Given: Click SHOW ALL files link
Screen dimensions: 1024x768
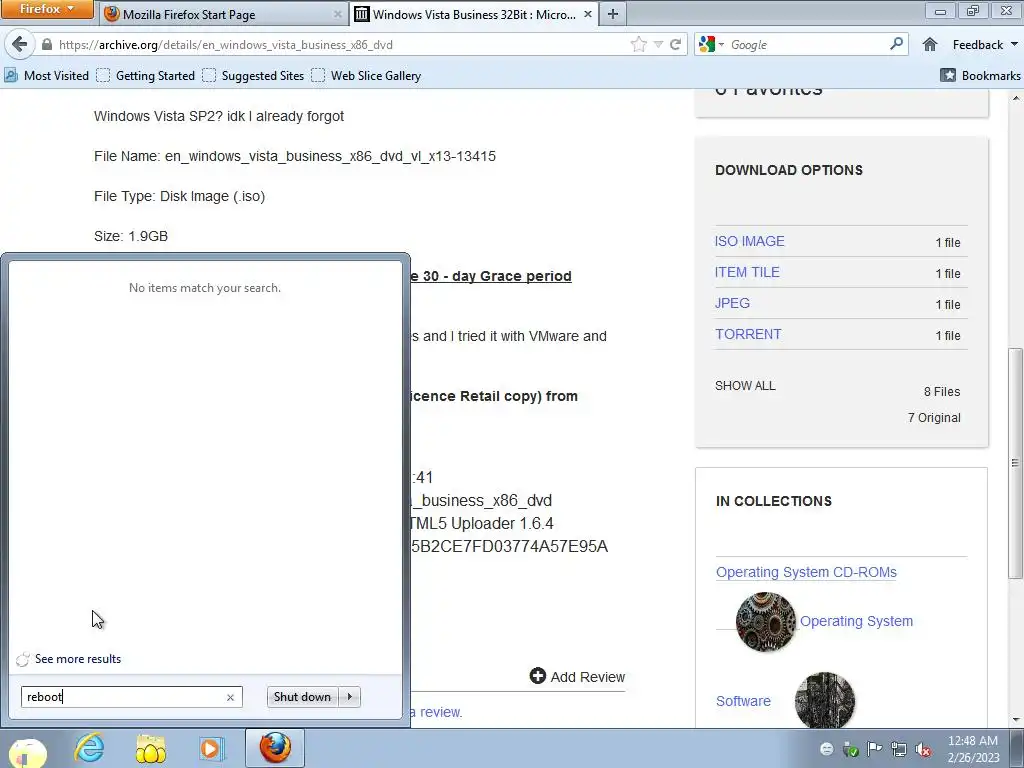Looking at the screenshot, I should click(745, 386).
